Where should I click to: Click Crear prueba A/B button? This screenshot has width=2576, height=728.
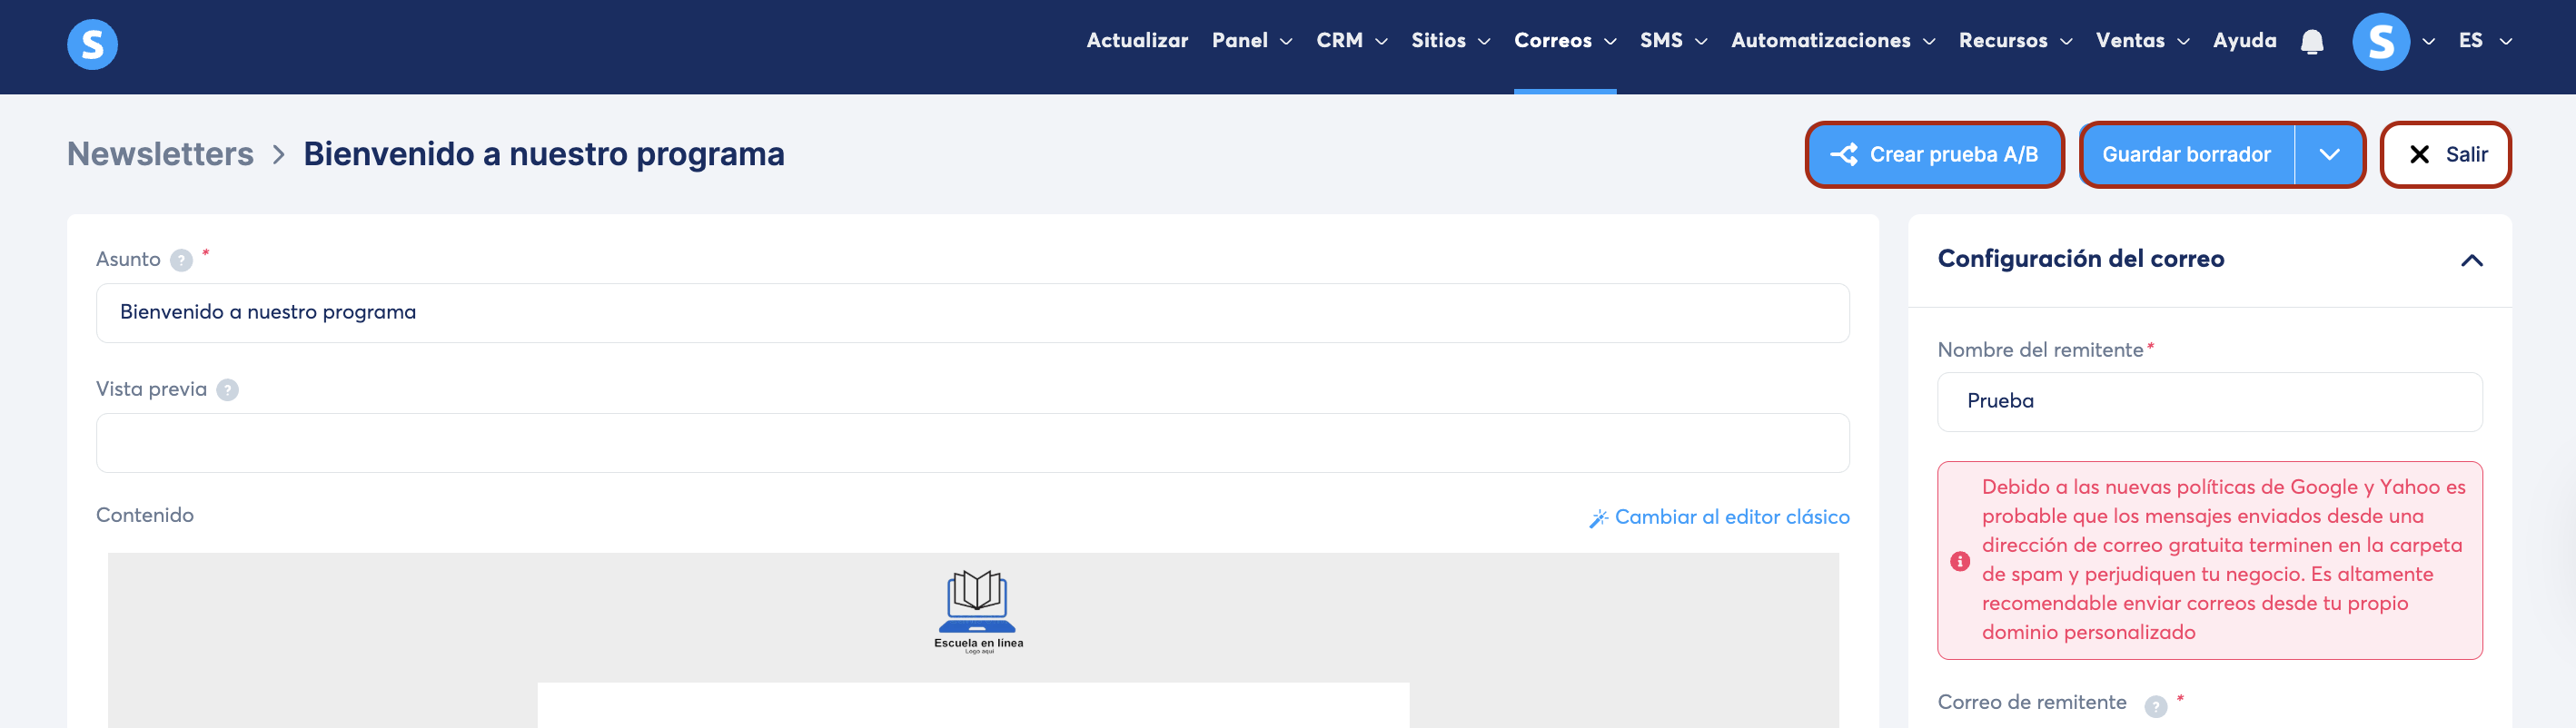pos(1934,154)
